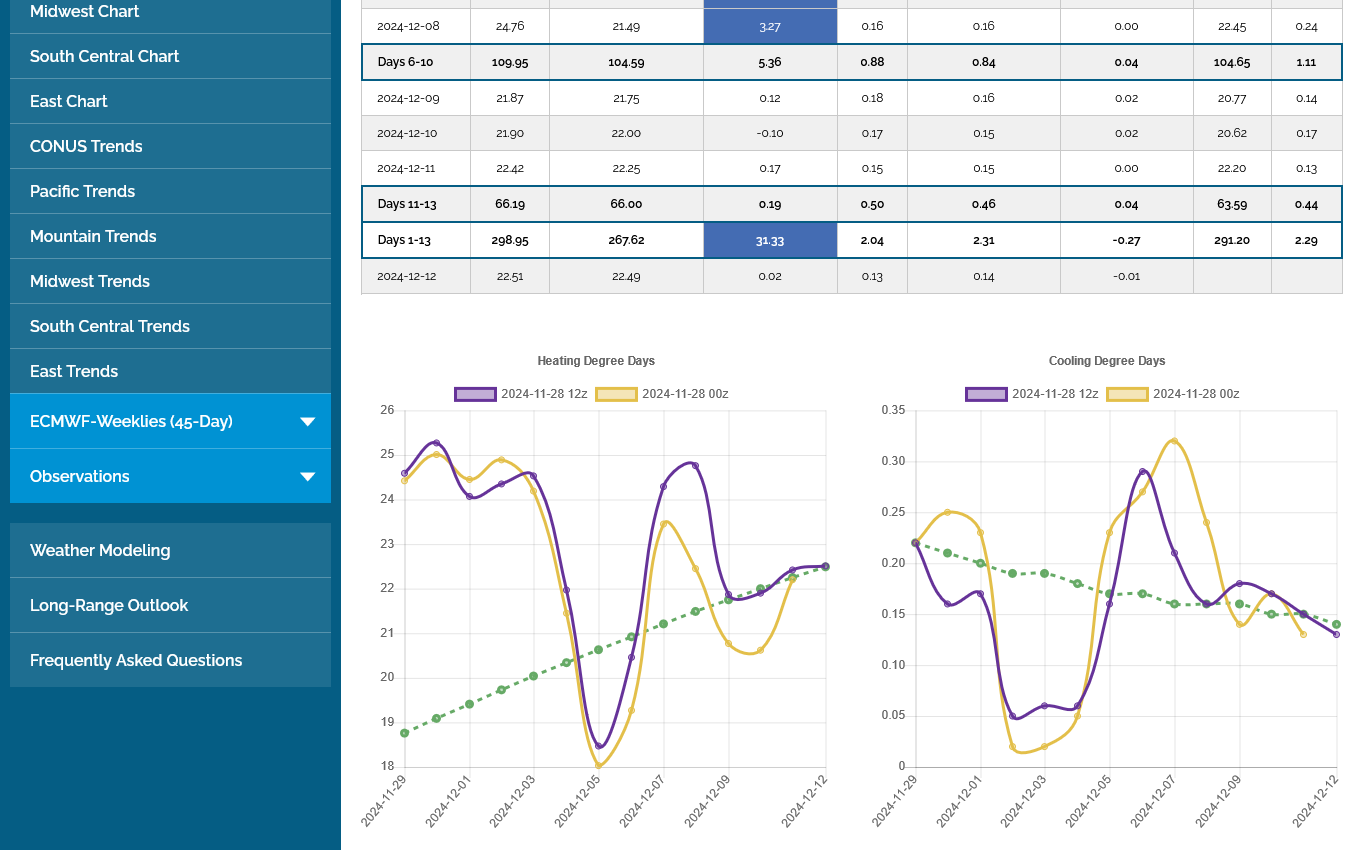Open Frequently Asked Questions

[136, 661]
